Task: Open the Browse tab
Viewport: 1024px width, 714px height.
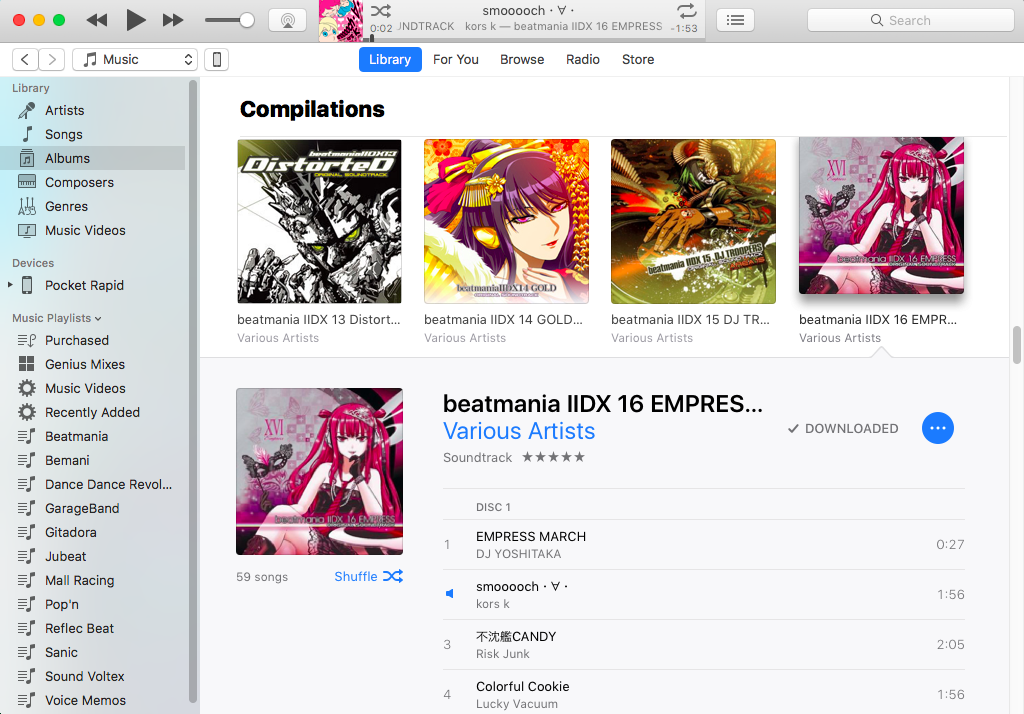Action: point(522,59)
